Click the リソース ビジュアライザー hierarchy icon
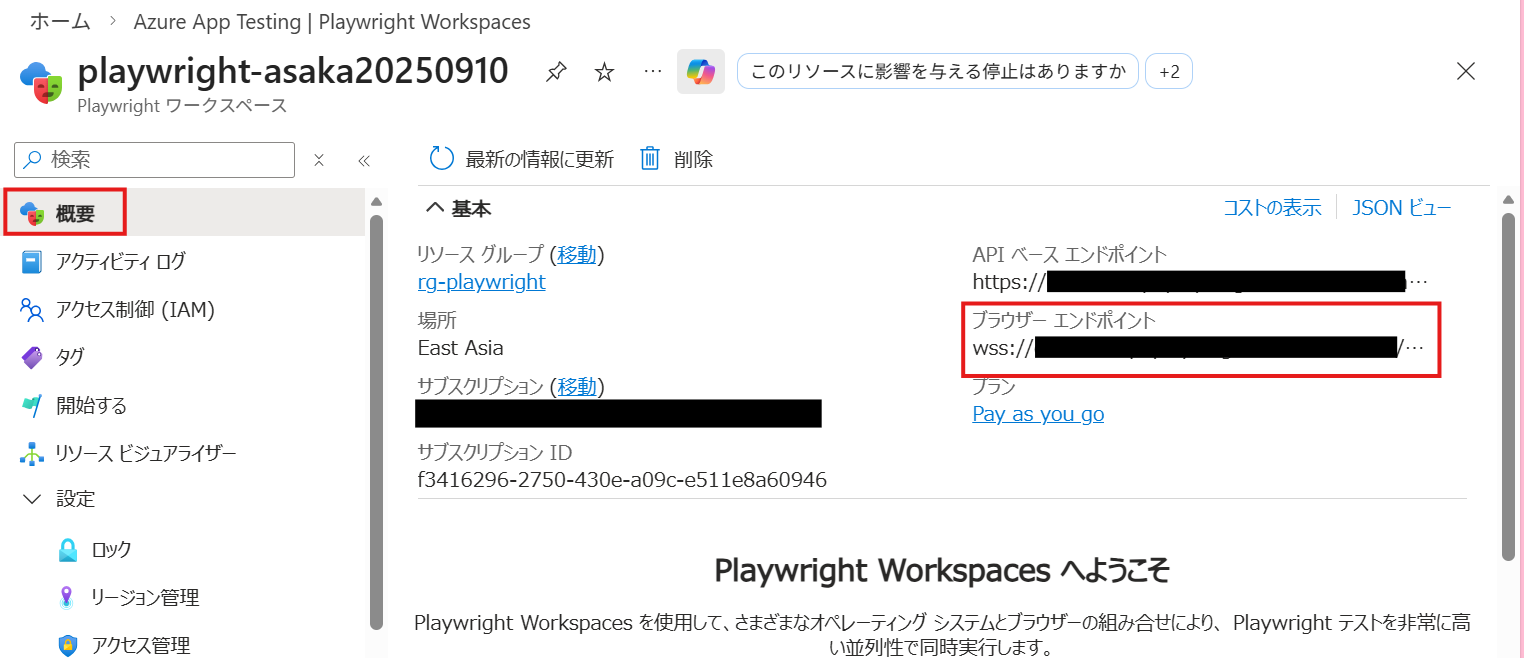This screenshot has height=658, width=1524. [32, 454]
